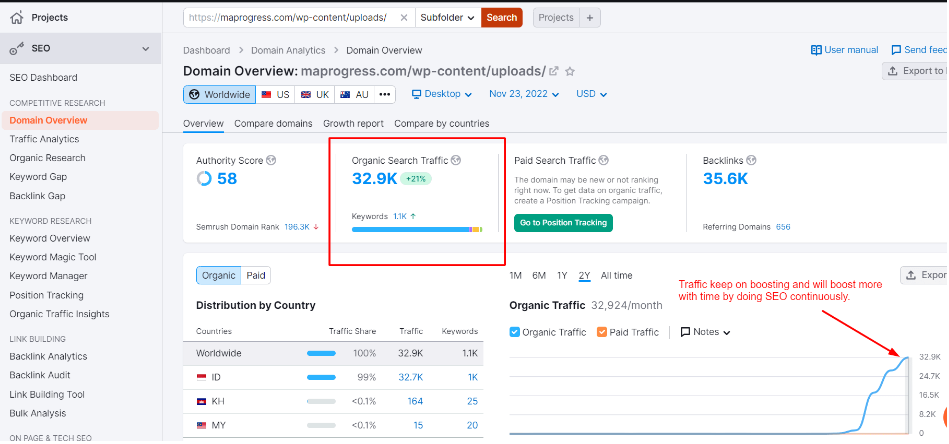This screenshot has width=949, height=444.
Task: Collapse the SEO section chevron
Action: tap(145, 48)
